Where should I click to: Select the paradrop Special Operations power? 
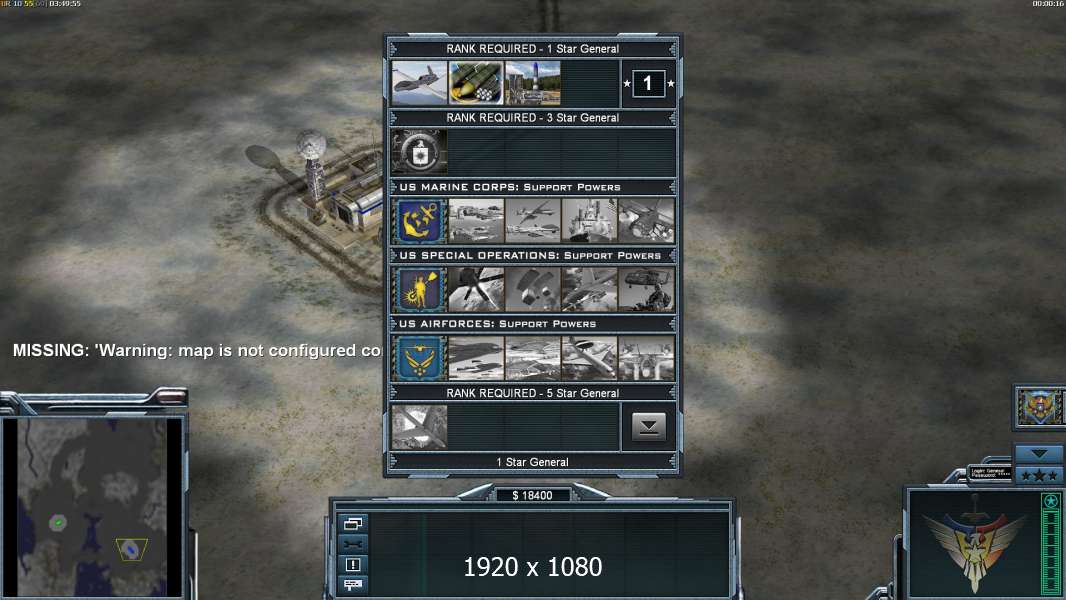[533, 289]
